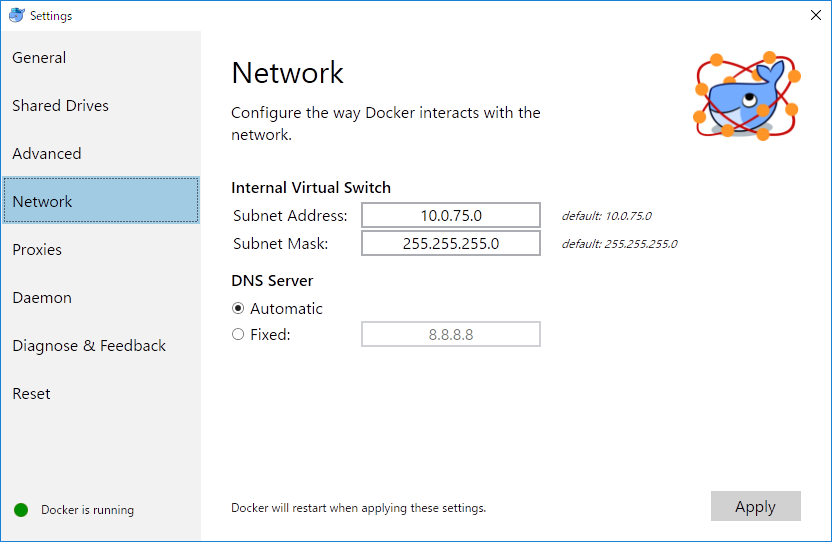This screenshot has height=542, width=832.
Task: Click the Fixed DNS 8.8.8.8 field
Action: coord(451,334)
